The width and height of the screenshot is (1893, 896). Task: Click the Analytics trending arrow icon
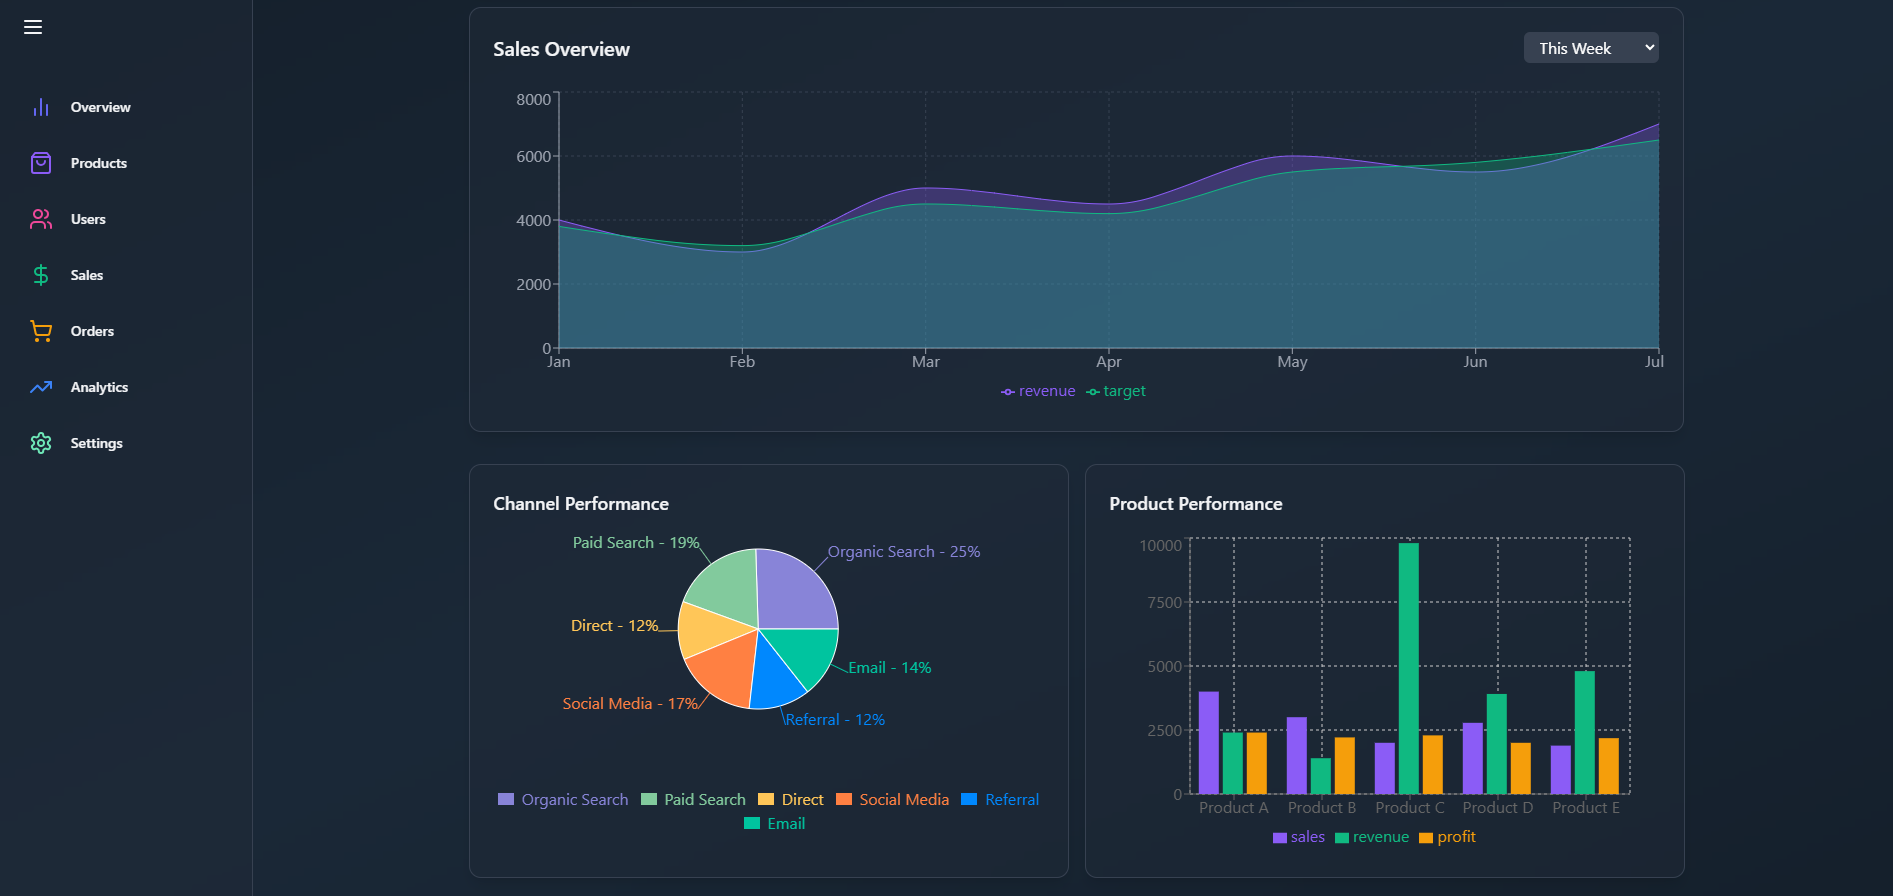[x=41, y=387]
